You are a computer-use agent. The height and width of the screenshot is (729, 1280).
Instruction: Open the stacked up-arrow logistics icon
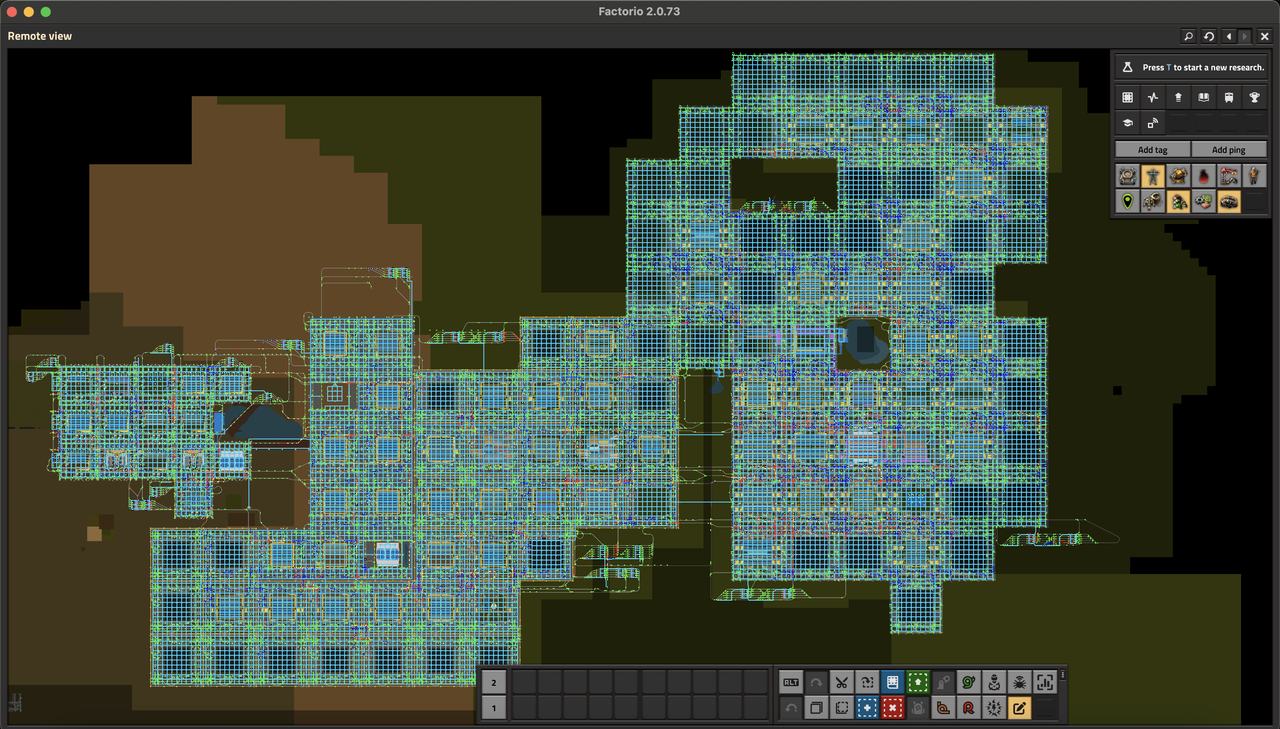(x=1179, y=97)
